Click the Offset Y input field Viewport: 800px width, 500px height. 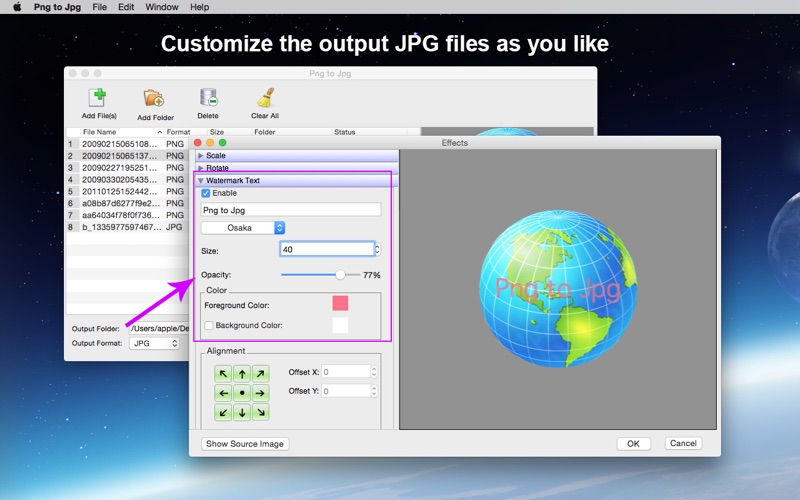[x=346, y=391]
